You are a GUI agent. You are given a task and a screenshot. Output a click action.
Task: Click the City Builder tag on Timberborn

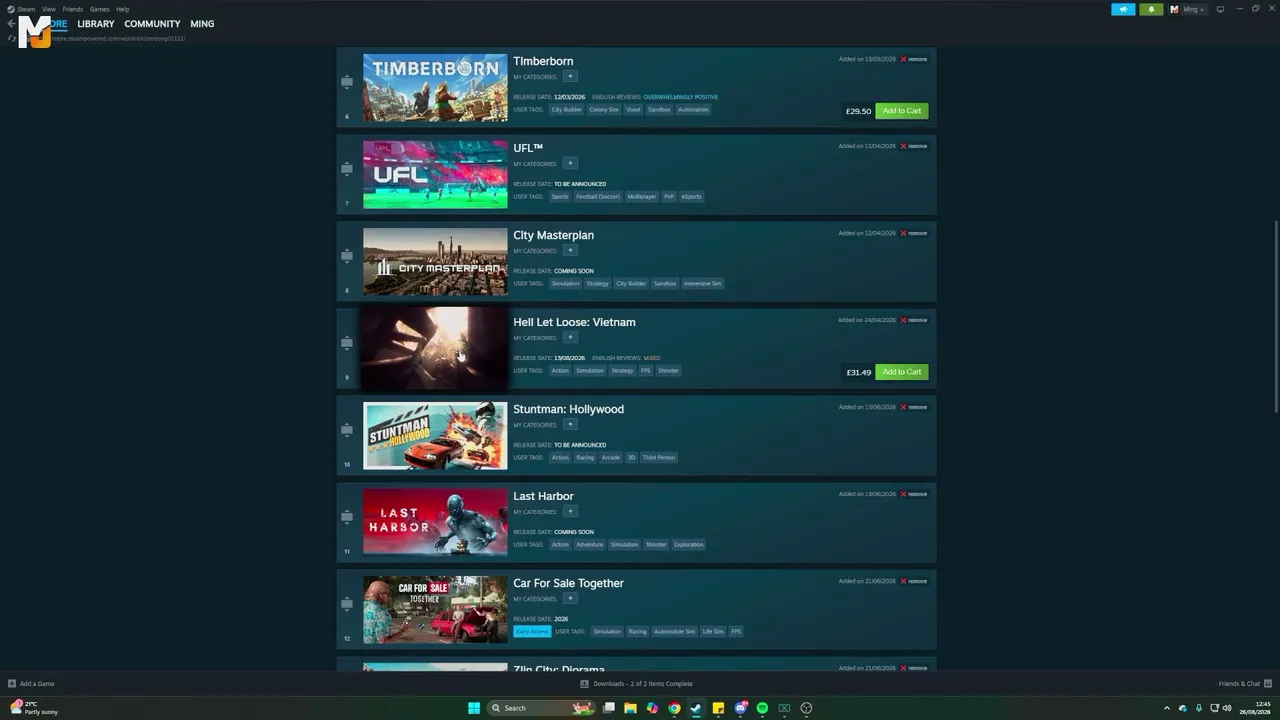pos(566,110)
